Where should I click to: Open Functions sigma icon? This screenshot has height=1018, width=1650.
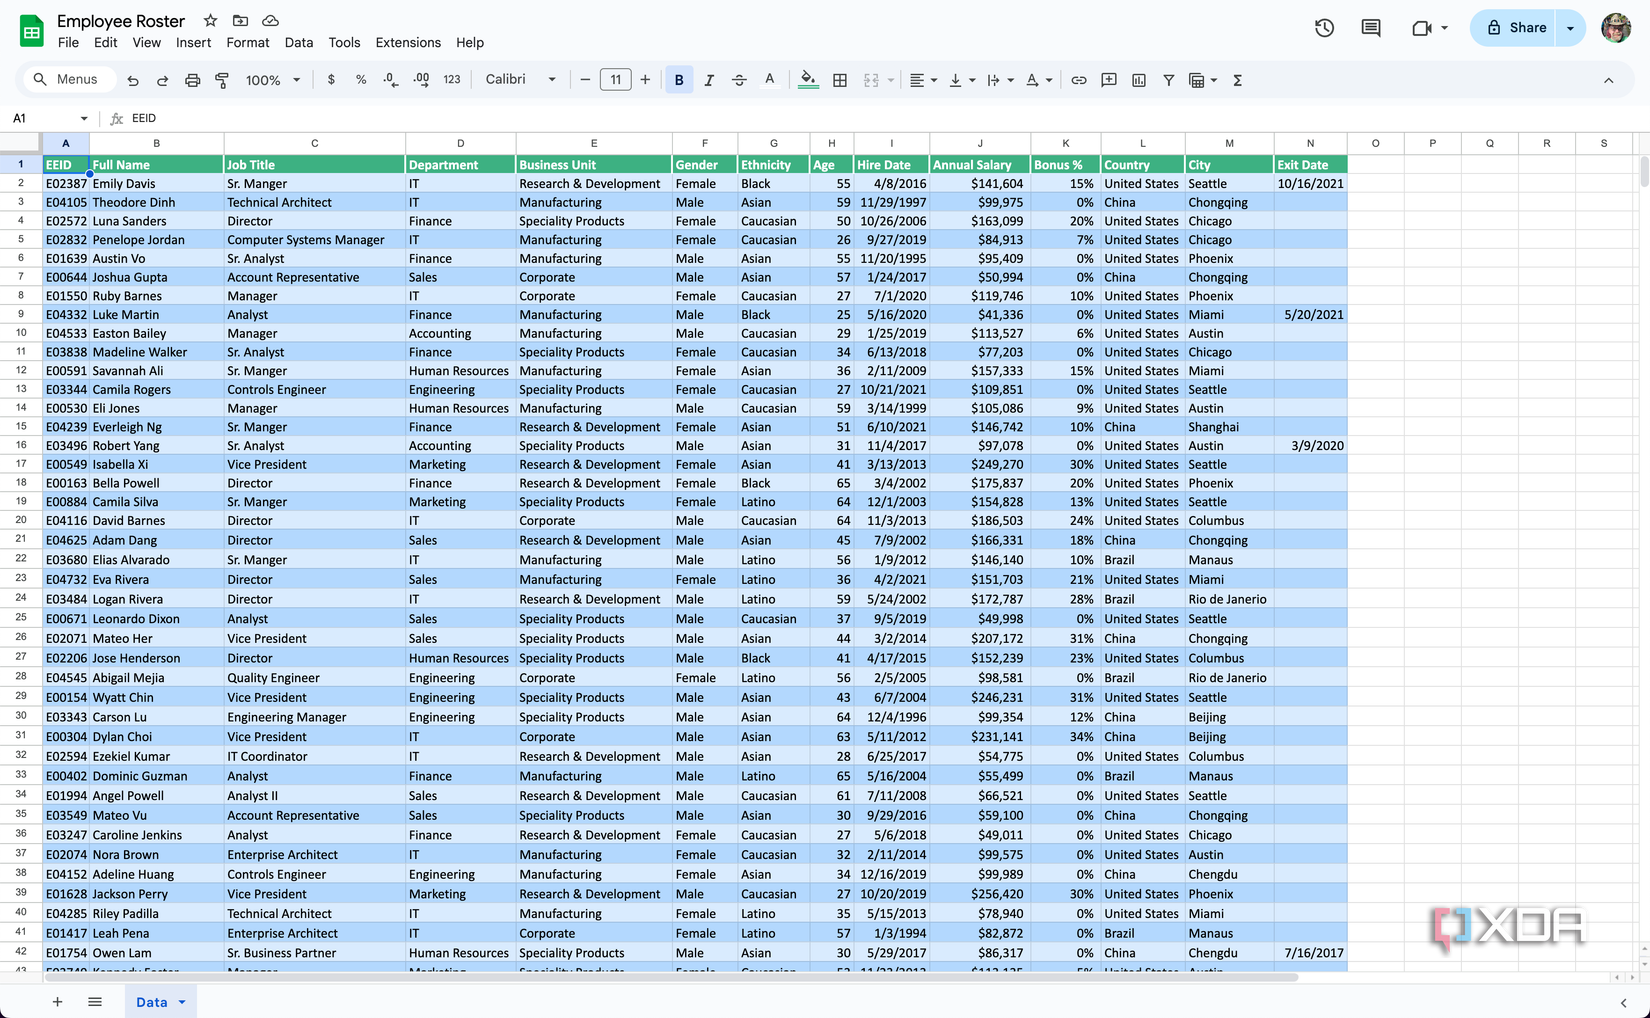1237,80
